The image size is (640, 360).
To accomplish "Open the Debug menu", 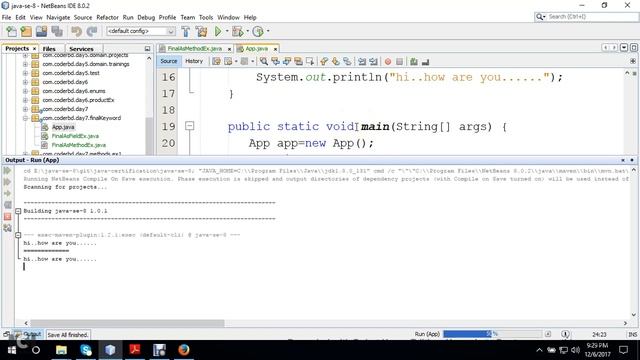I will tap(146, 18).
